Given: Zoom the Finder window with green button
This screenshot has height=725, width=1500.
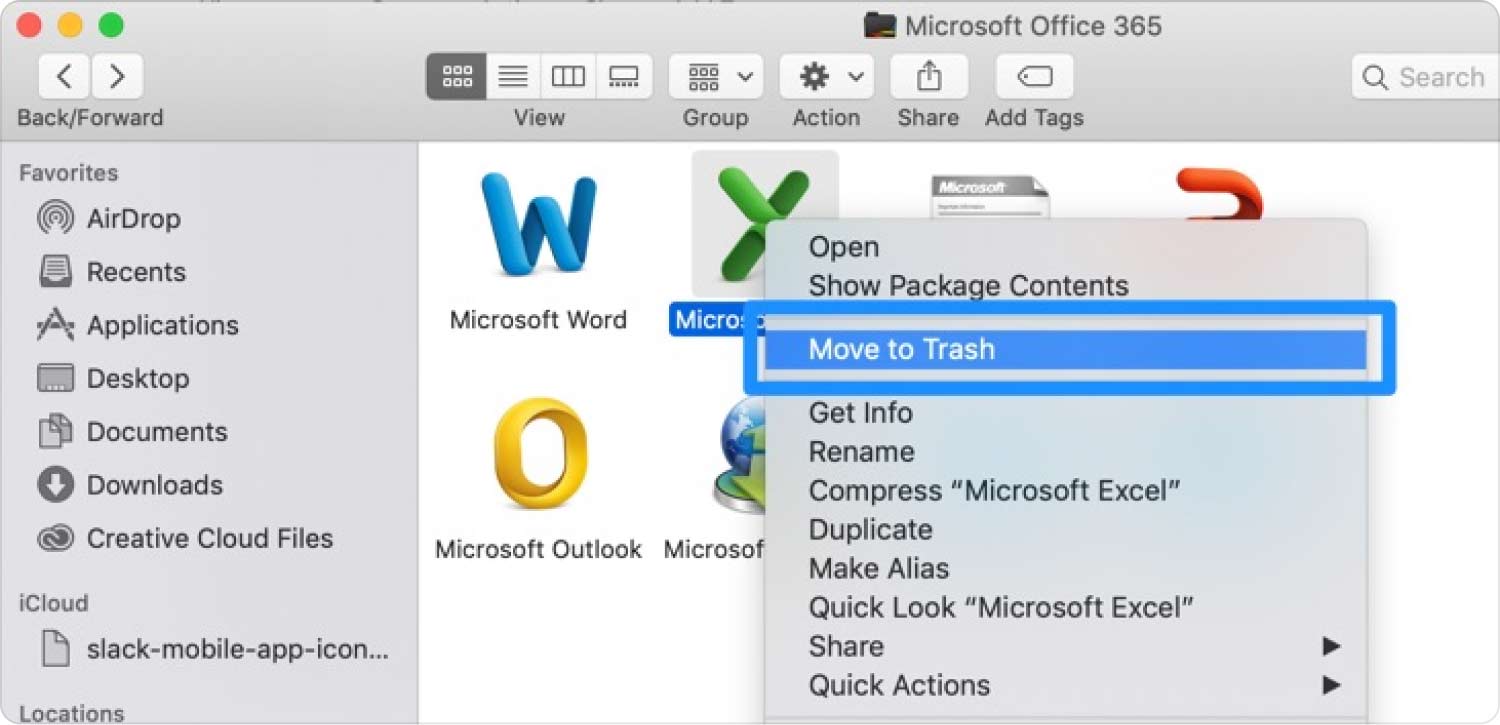Looking at the screenshot, I should 111,24.
